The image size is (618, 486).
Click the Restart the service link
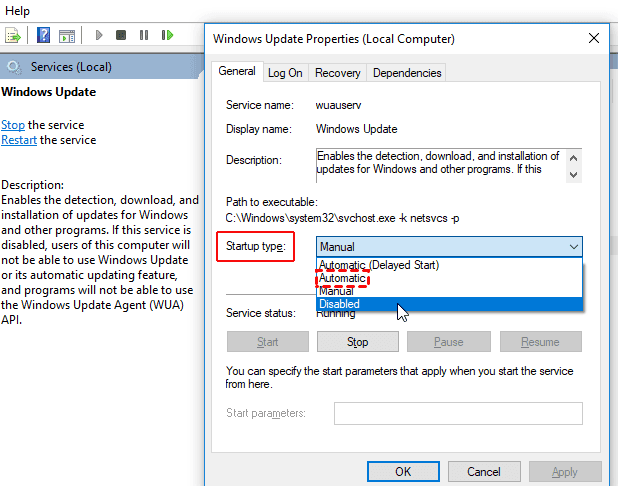[19, 140]
